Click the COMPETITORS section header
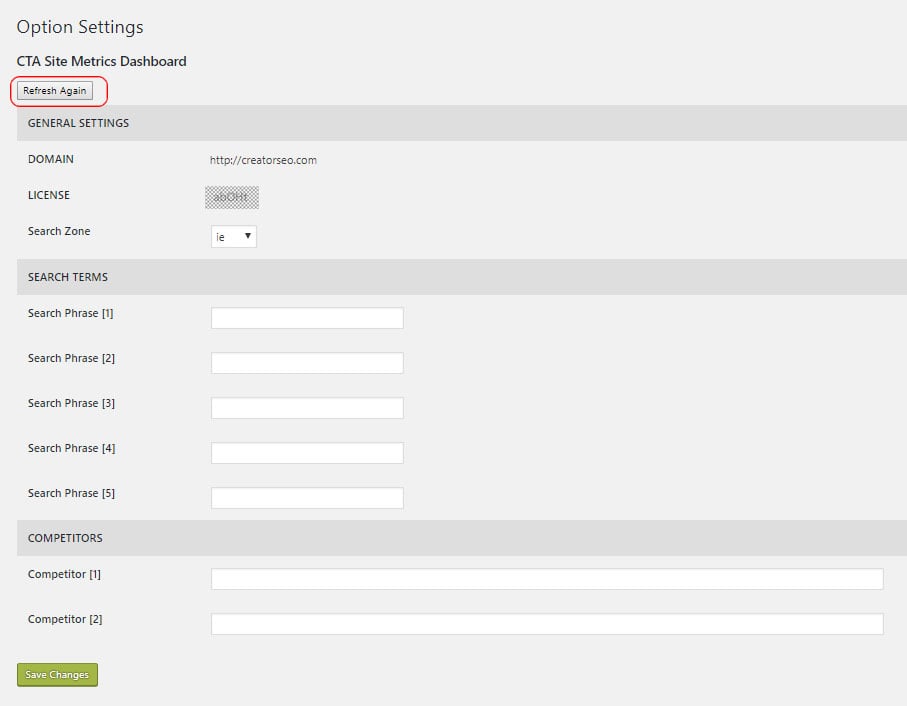 pos(65,538)
